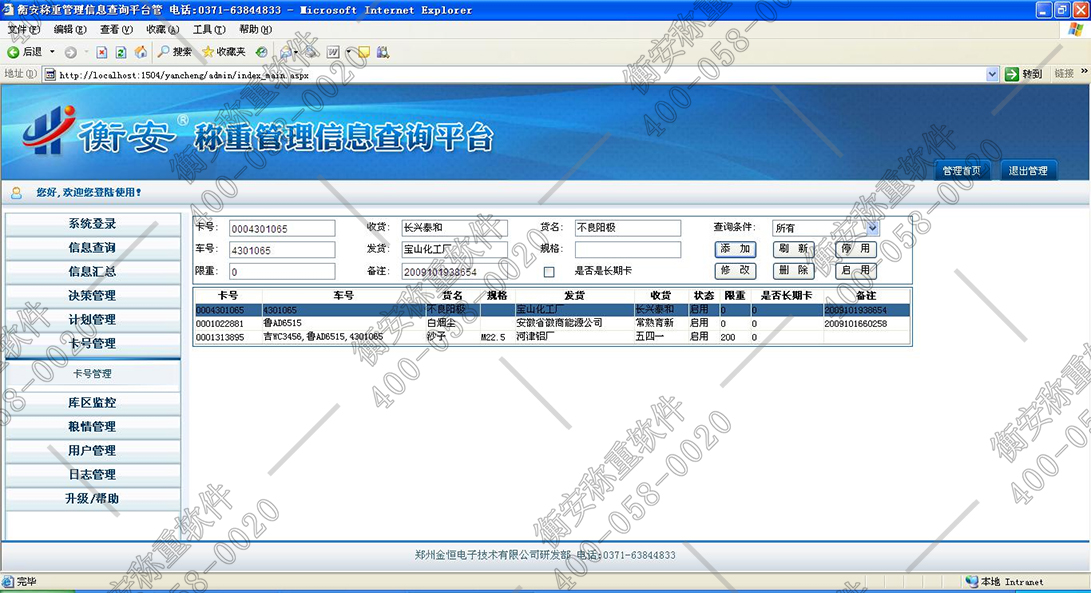Click the Refresh page icon
Screen dimensions: 1091x593
pyautogui.click(x=121, y=51)
